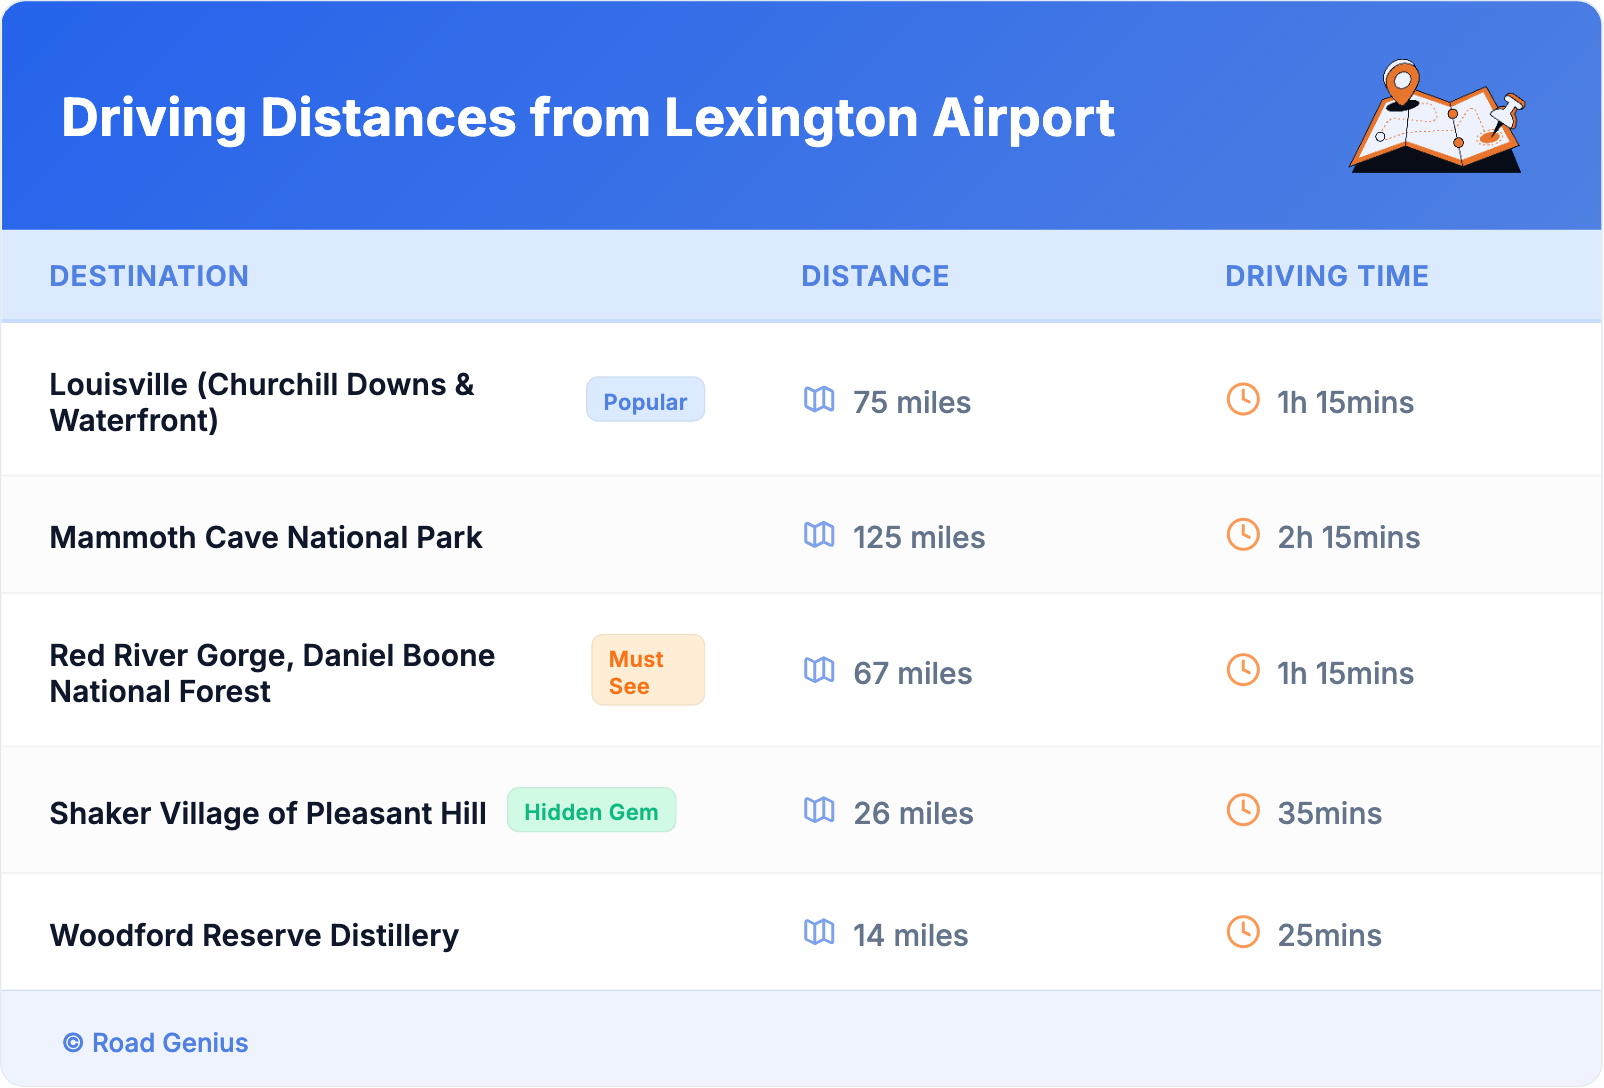1604x1088 pixels.
Task: Click the map illustration in the header
Action: click(x=1437, y=118)
